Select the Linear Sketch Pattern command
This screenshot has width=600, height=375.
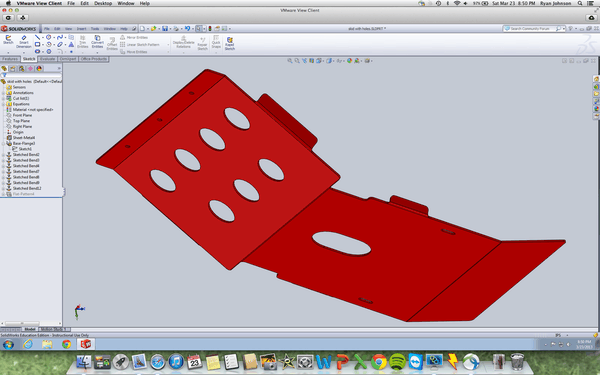pos(140,45)
